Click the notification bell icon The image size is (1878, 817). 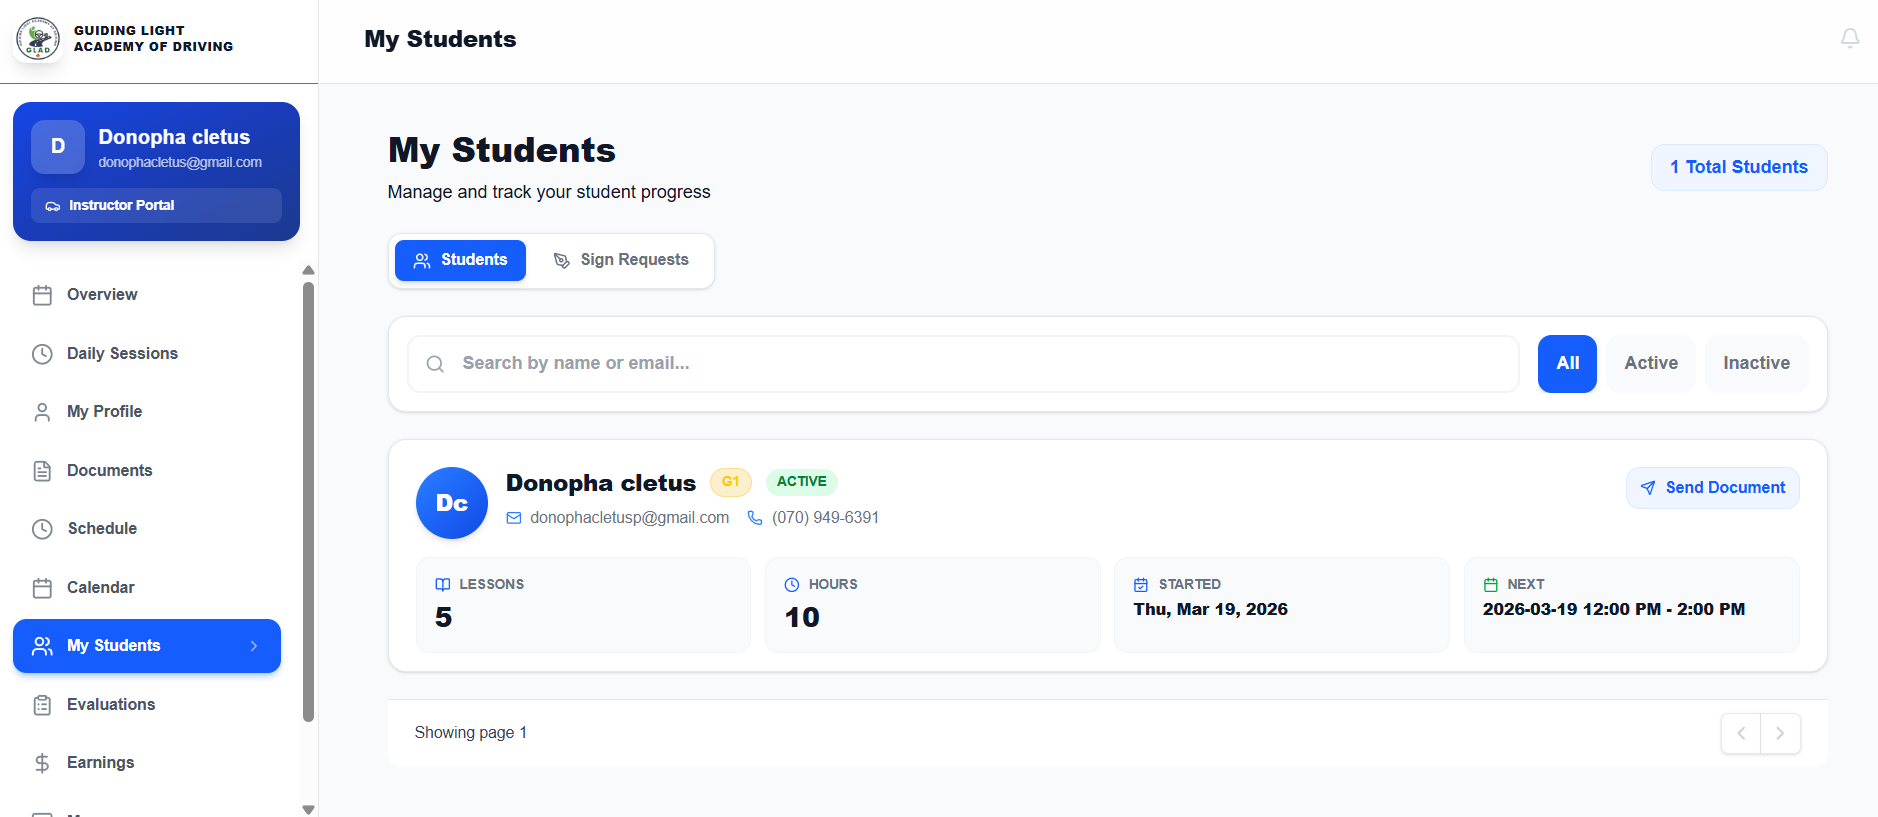pyautogui.click(x=1849, y=38)
